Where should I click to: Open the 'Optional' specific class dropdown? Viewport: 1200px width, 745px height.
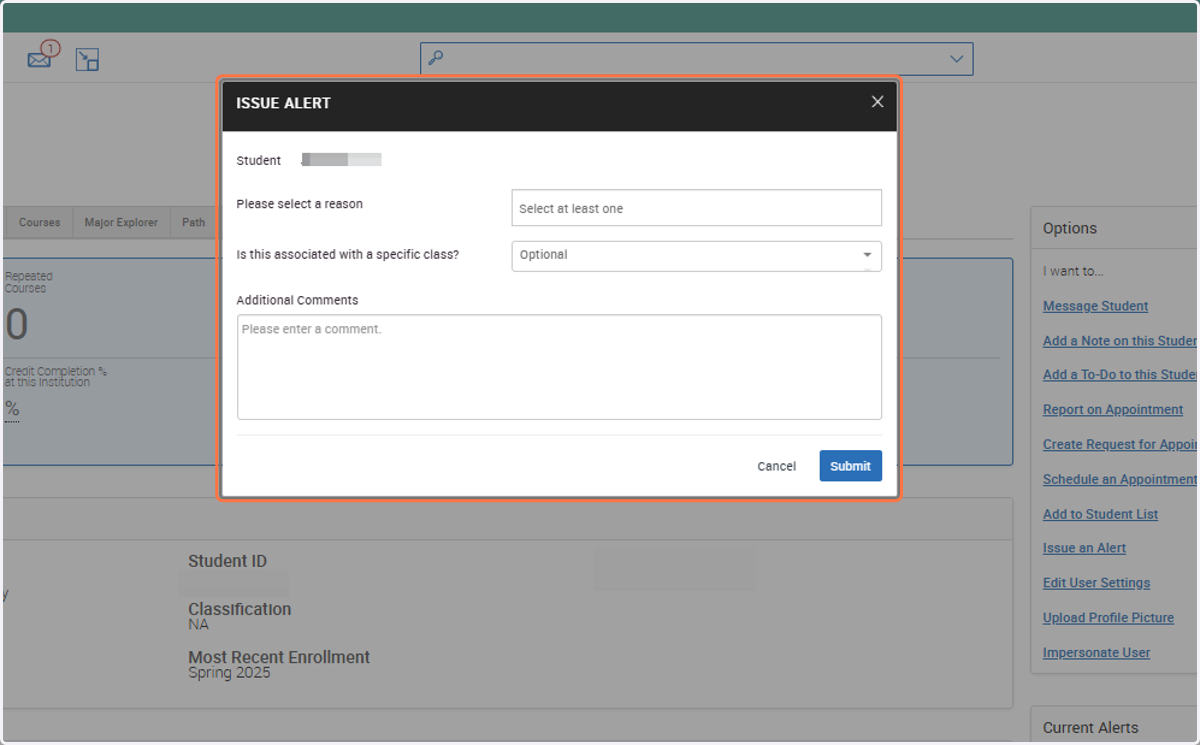click(696, 255)
